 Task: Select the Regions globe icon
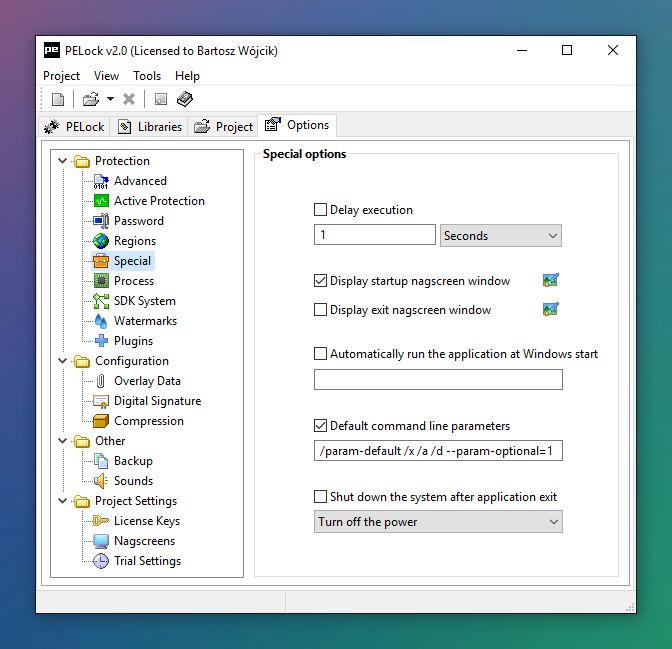101,241
